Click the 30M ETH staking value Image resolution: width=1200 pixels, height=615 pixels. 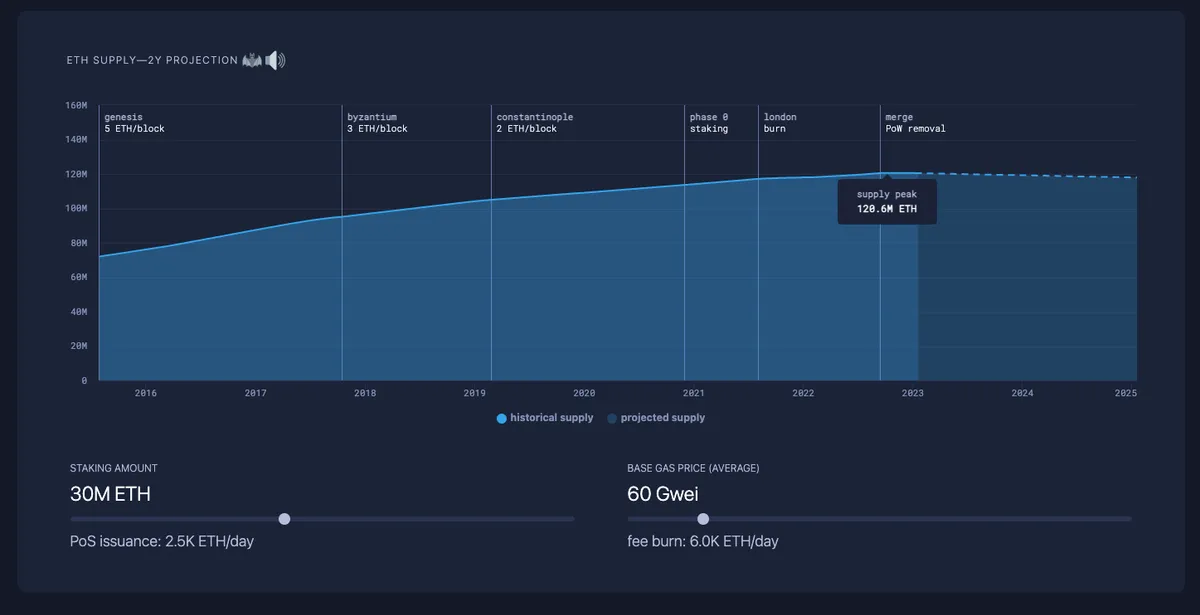pyautogui.click(x=110, y=494)
